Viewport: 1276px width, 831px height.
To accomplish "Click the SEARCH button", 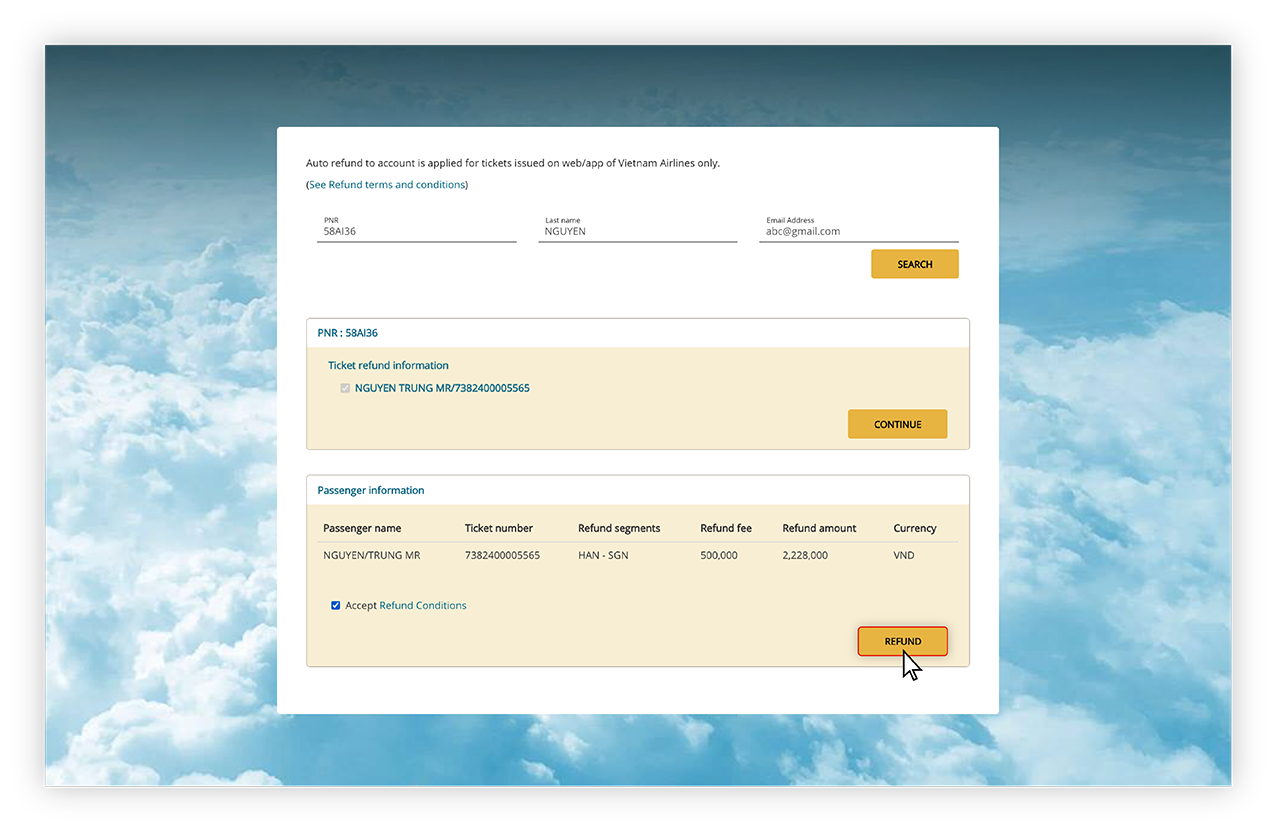I will point(913,263).
